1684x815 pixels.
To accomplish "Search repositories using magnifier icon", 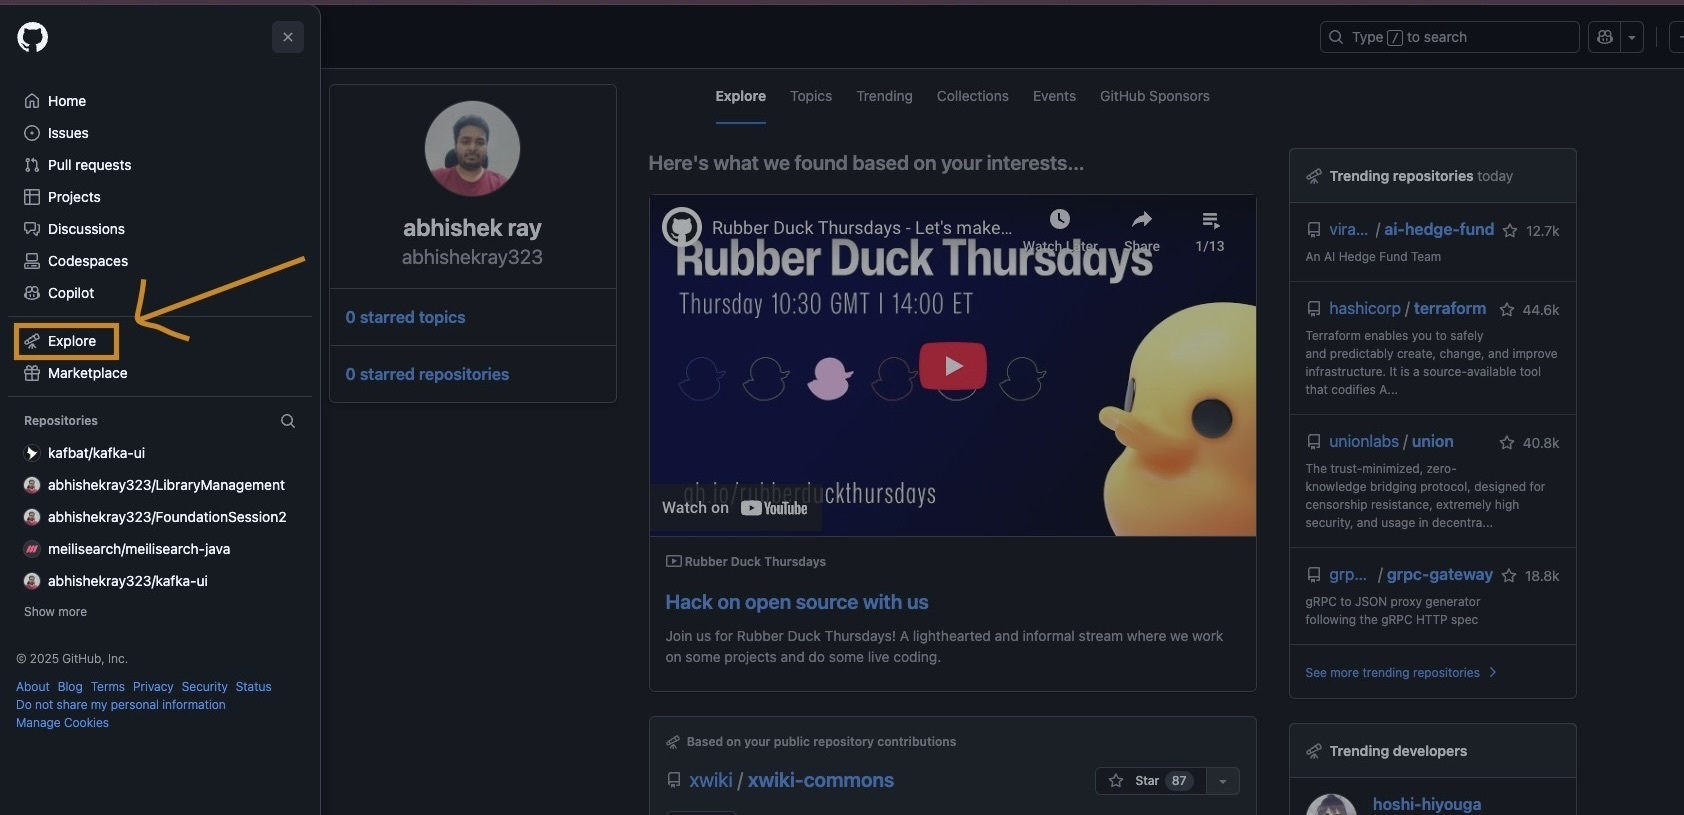I will 288,421.
